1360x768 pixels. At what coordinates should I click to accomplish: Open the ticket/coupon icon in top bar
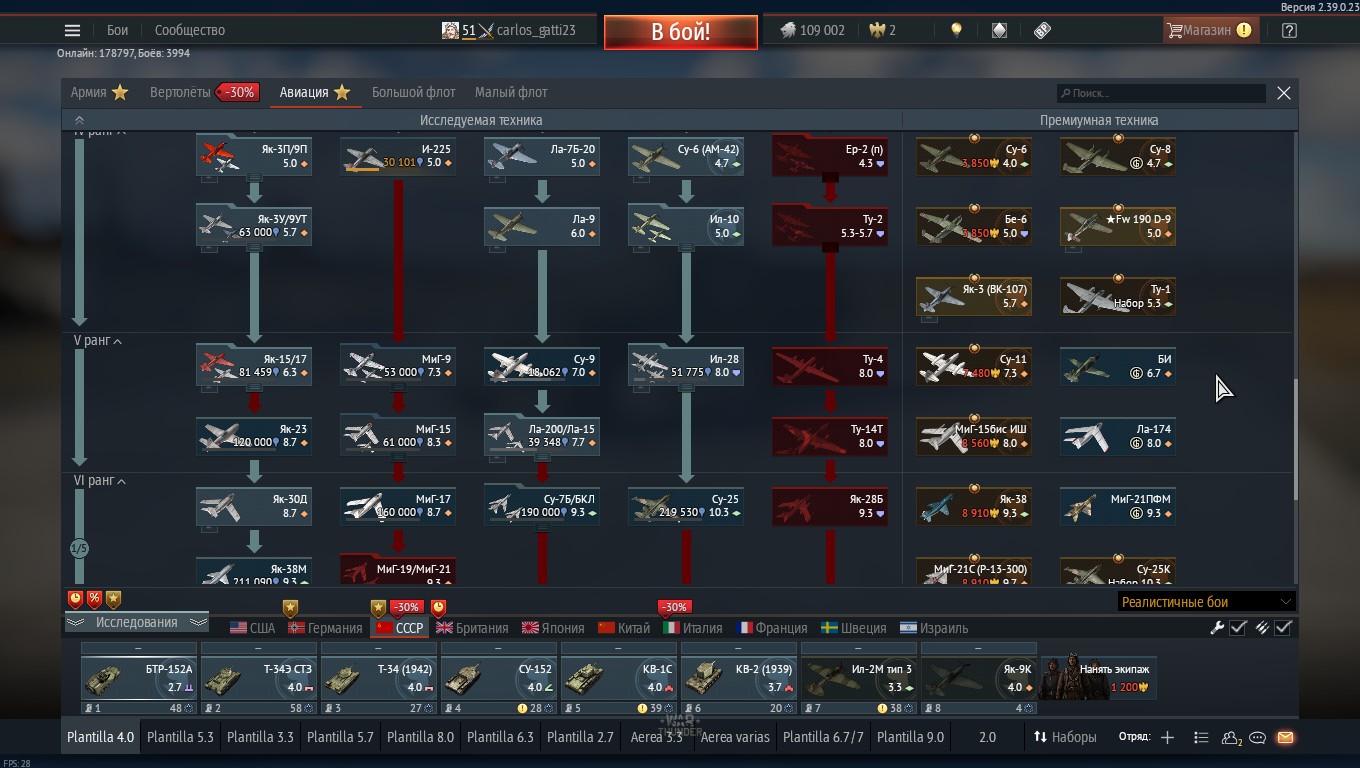click(1042, 30)
